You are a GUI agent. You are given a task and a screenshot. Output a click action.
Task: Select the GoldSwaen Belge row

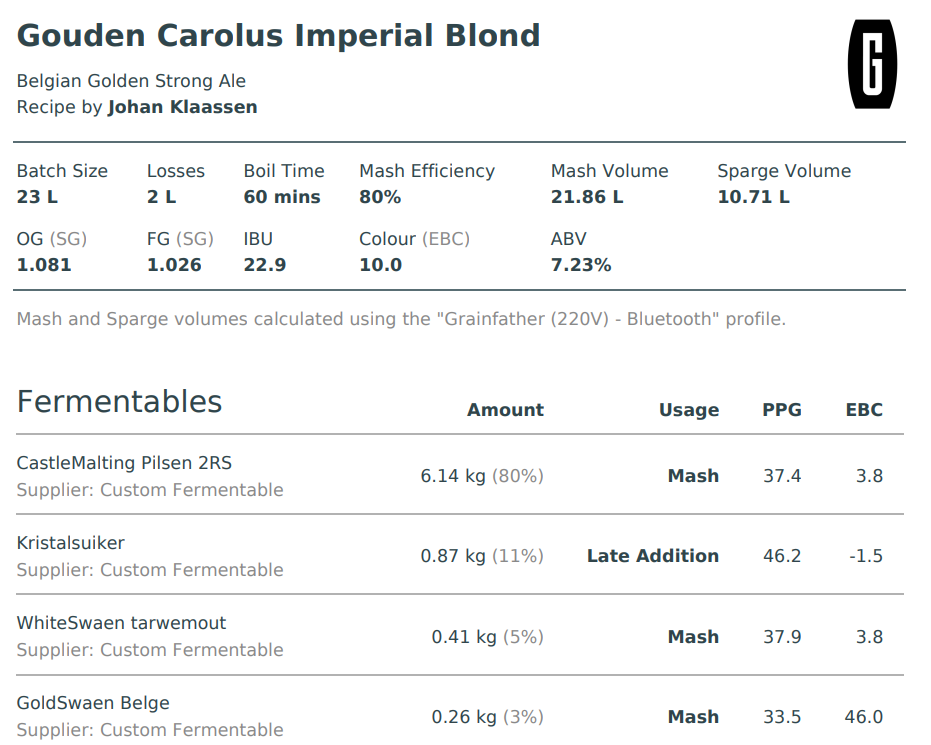460,711
